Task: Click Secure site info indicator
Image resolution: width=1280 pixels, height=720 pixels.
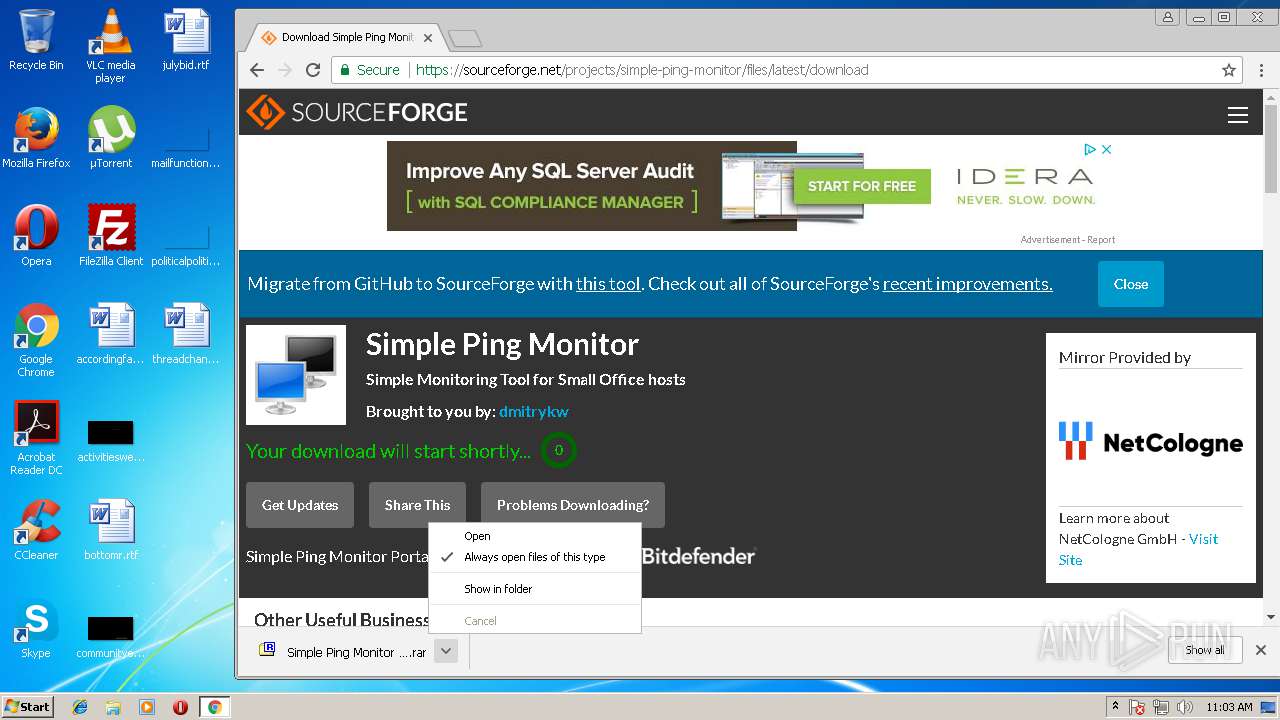Action: pos(369,70)
